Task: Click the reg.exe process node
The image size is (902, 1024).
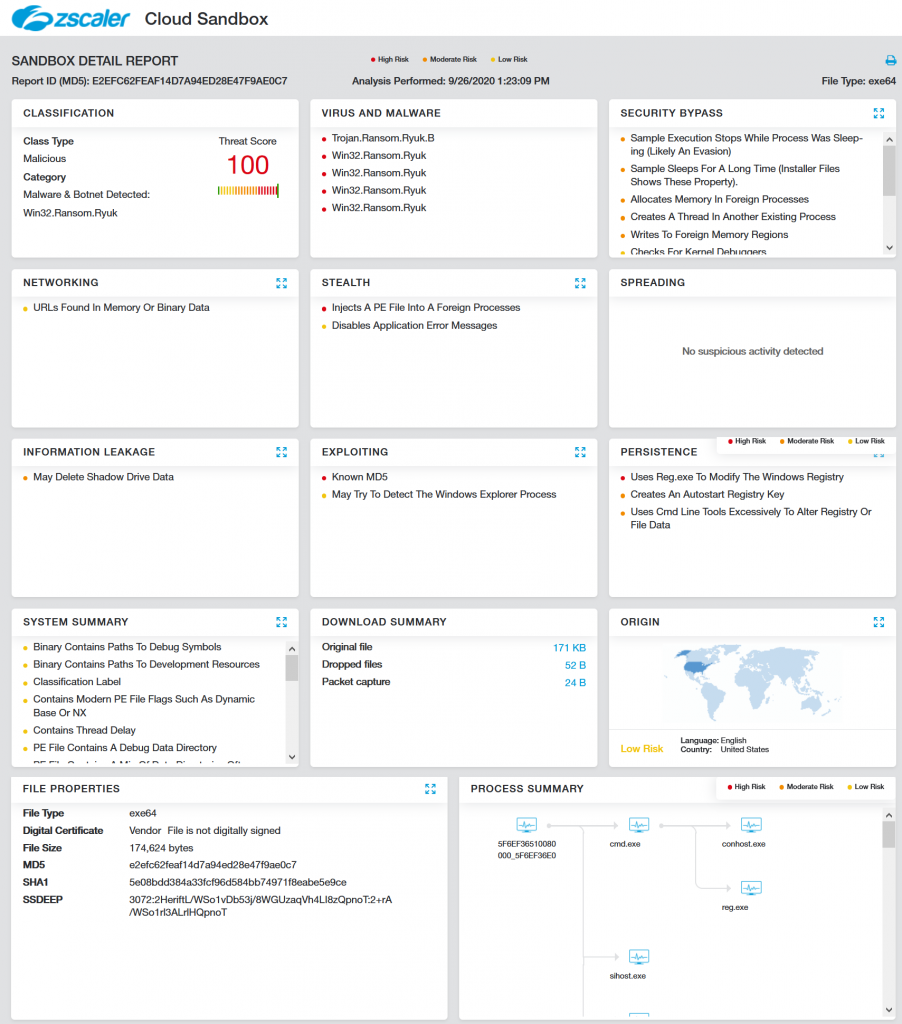Action: [x=750, y=889]
